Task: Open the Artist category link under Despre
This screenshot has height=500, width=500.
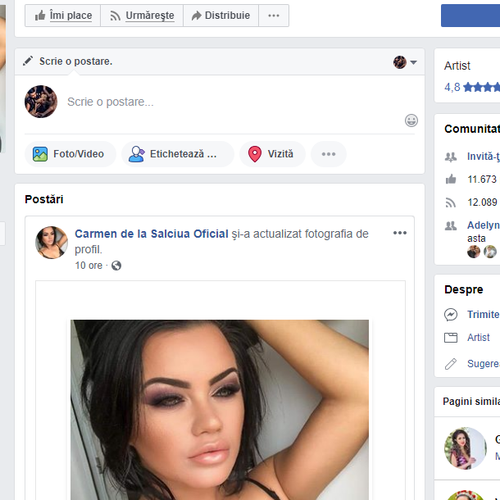Action: pyautogui.click(x=478, y=337)
